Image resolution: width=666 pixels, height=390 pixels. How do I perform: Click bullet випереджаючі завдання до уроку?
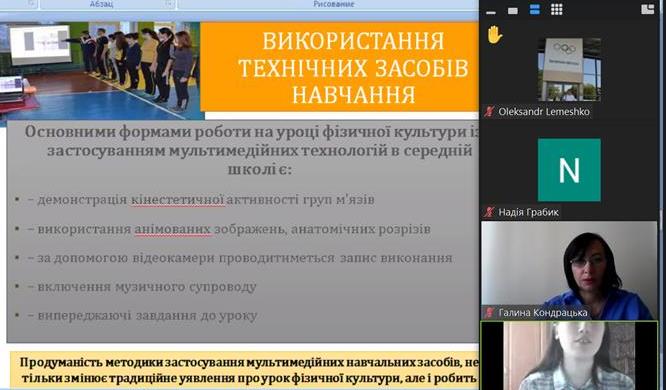coord(142,316)
